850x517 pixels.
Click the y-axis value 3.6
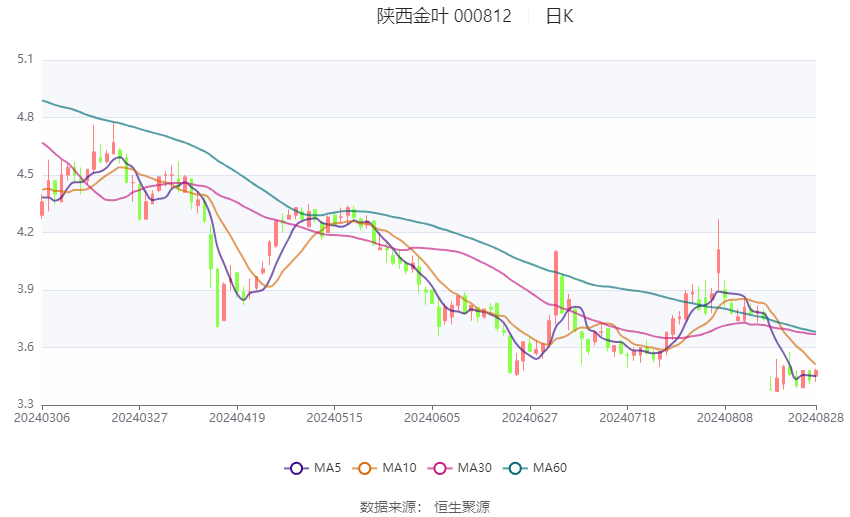25,347
